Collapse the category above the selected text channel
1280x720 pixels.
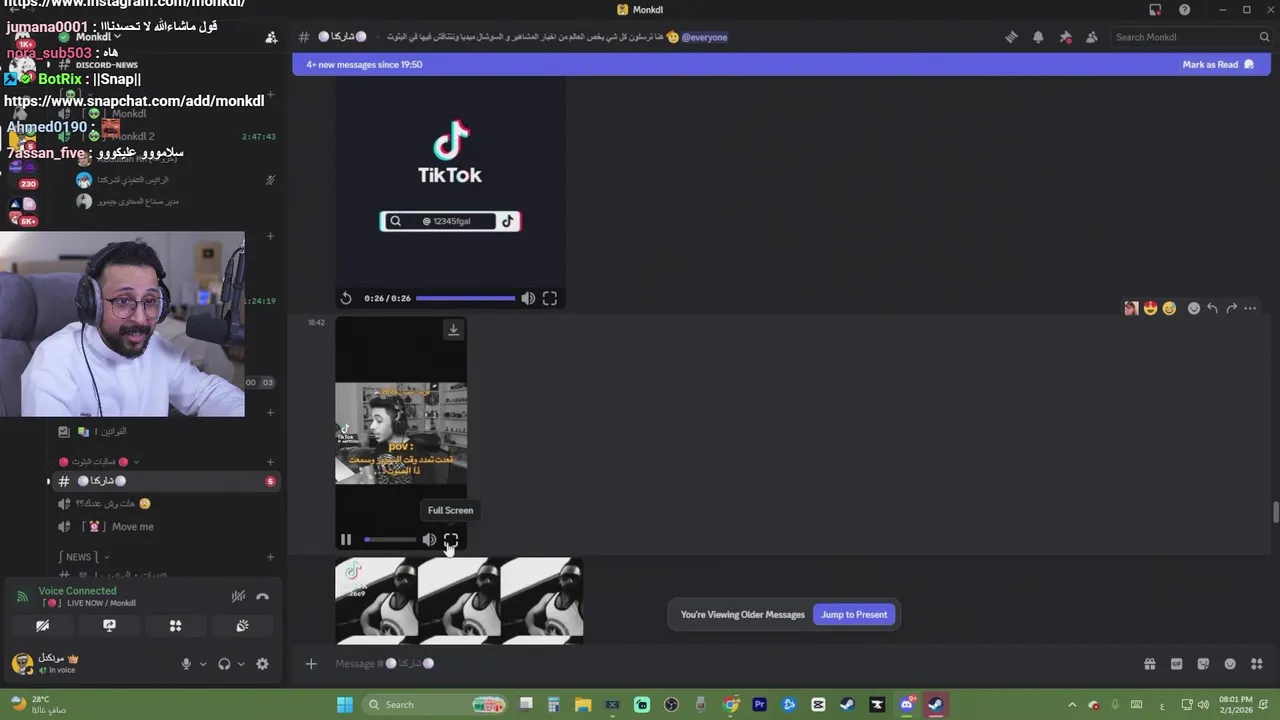(99, 462)
